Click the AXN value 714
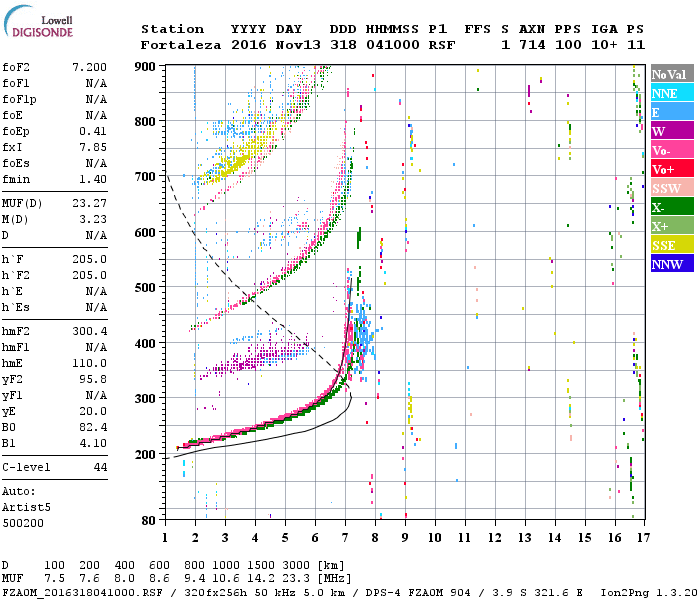 coord(532,45)
